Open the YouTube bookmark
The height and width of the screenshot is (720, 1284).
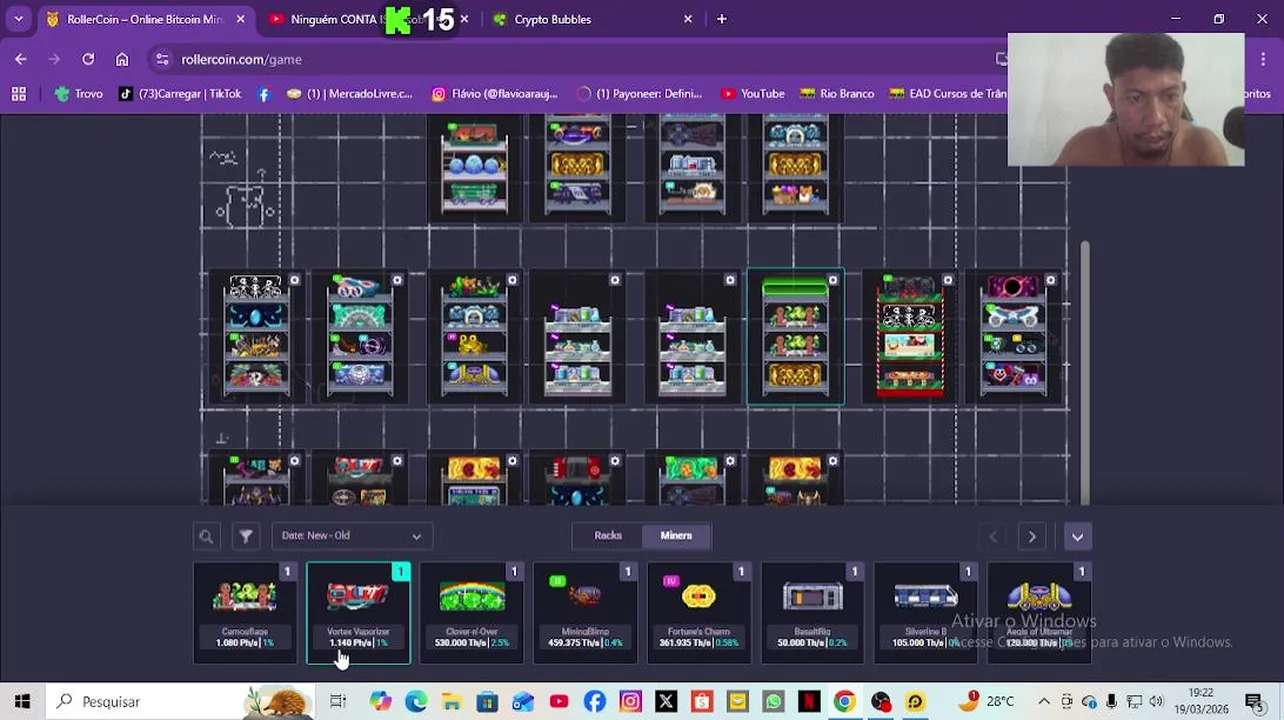tap(753, 93)
